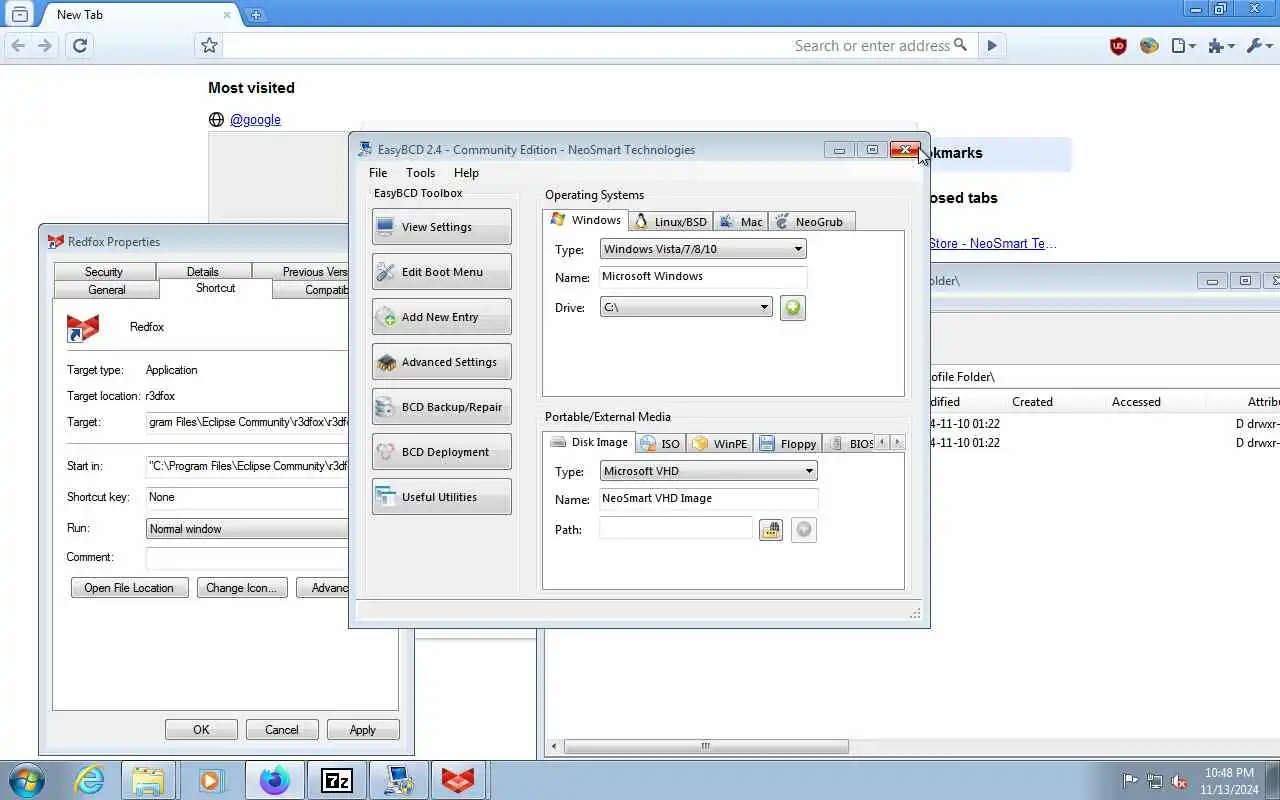Click the uBlock Origin extension icon
Viewport: 1280px width, 800px height.
click(1118, 45)
